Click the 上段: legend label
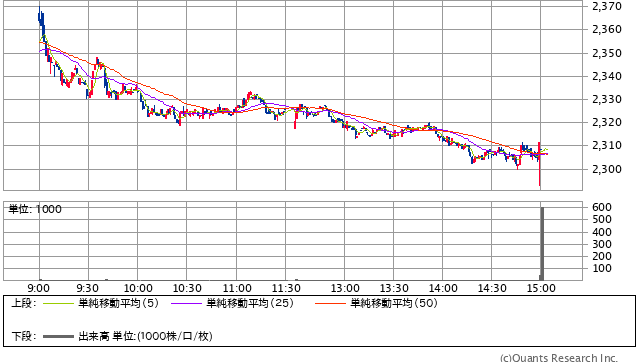The width and height of the screenshot is (638, 362). [24, 303]
